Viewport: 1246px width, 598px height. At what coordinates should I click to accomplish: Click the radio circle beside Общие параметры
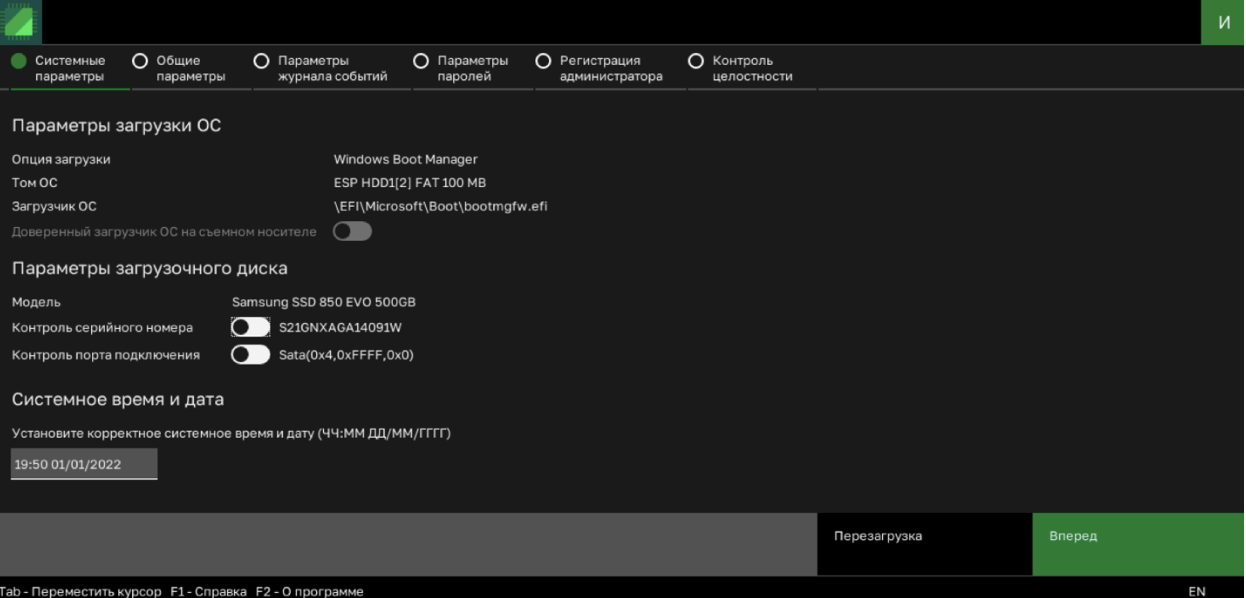[x=140, y=60]
